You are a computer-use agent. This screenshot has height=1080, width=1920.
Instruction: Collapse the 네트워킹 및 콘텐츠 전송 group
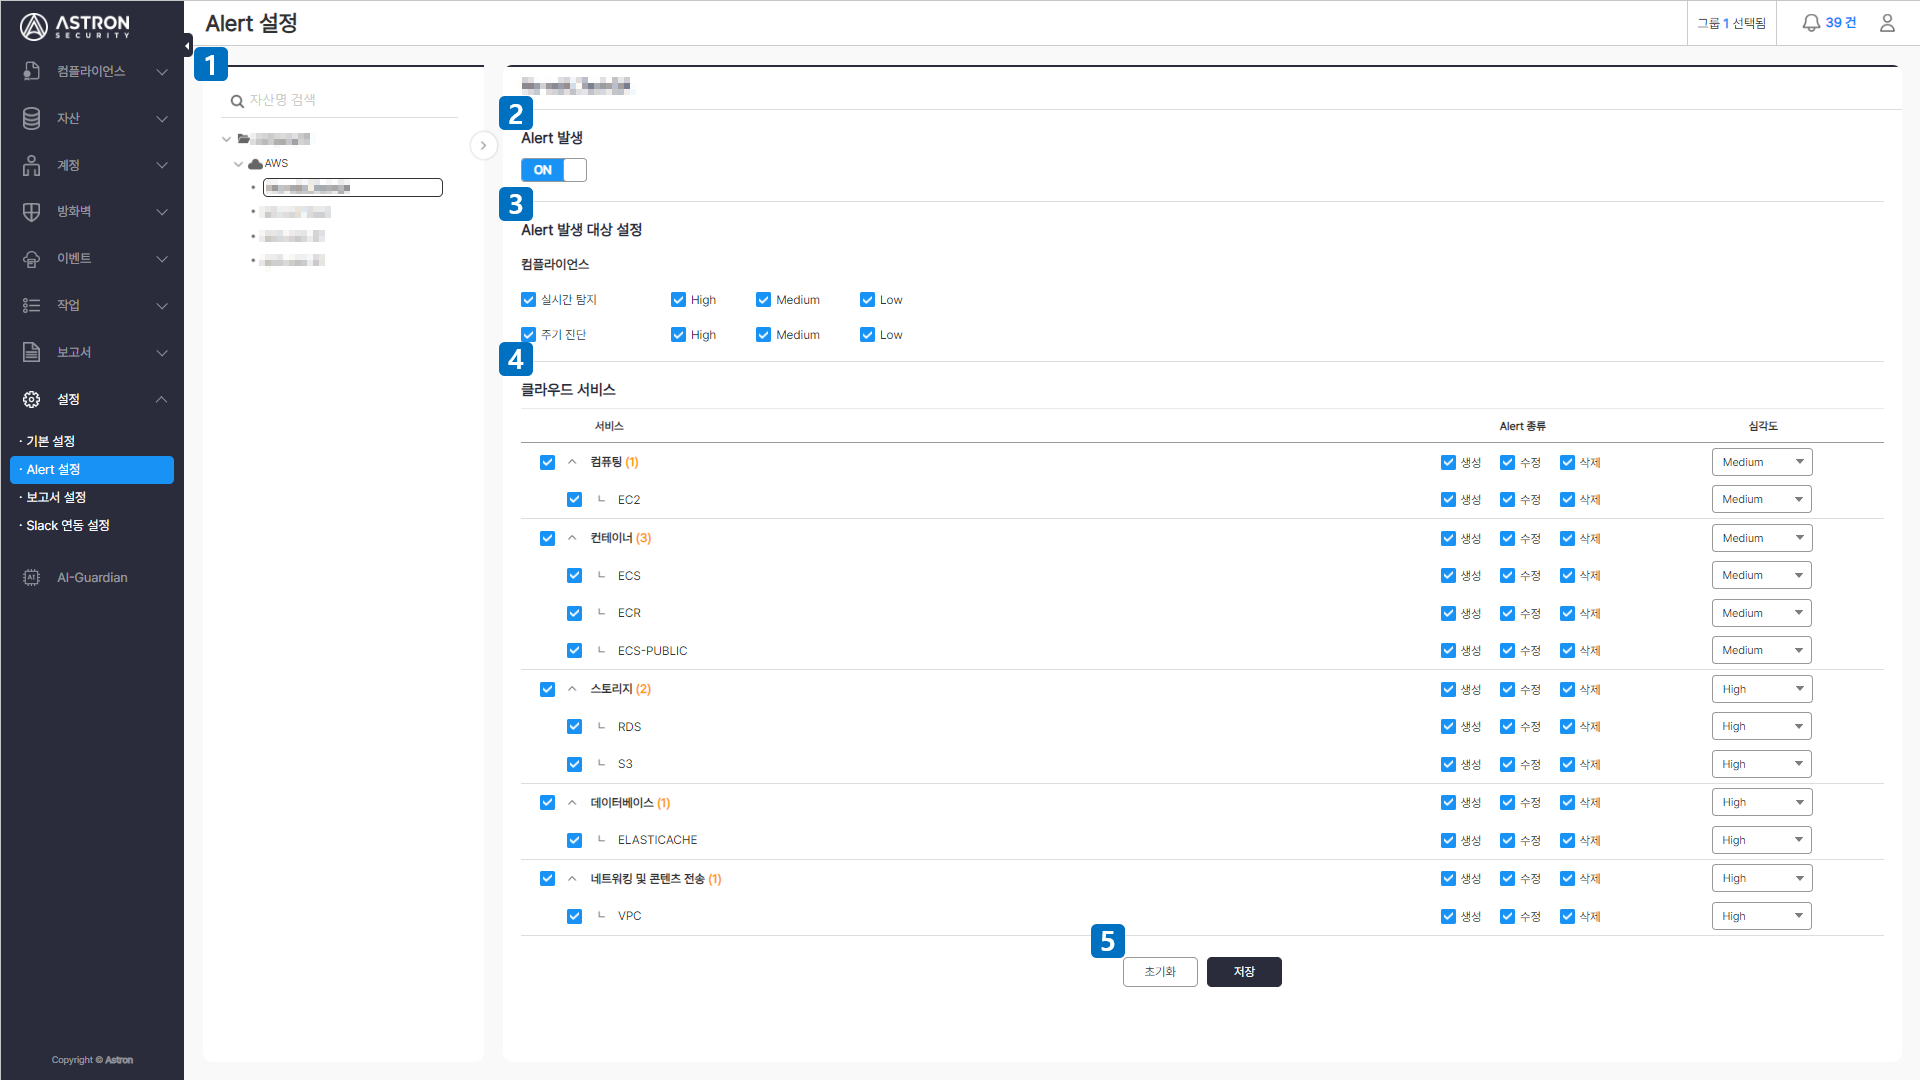pos(572,878)
